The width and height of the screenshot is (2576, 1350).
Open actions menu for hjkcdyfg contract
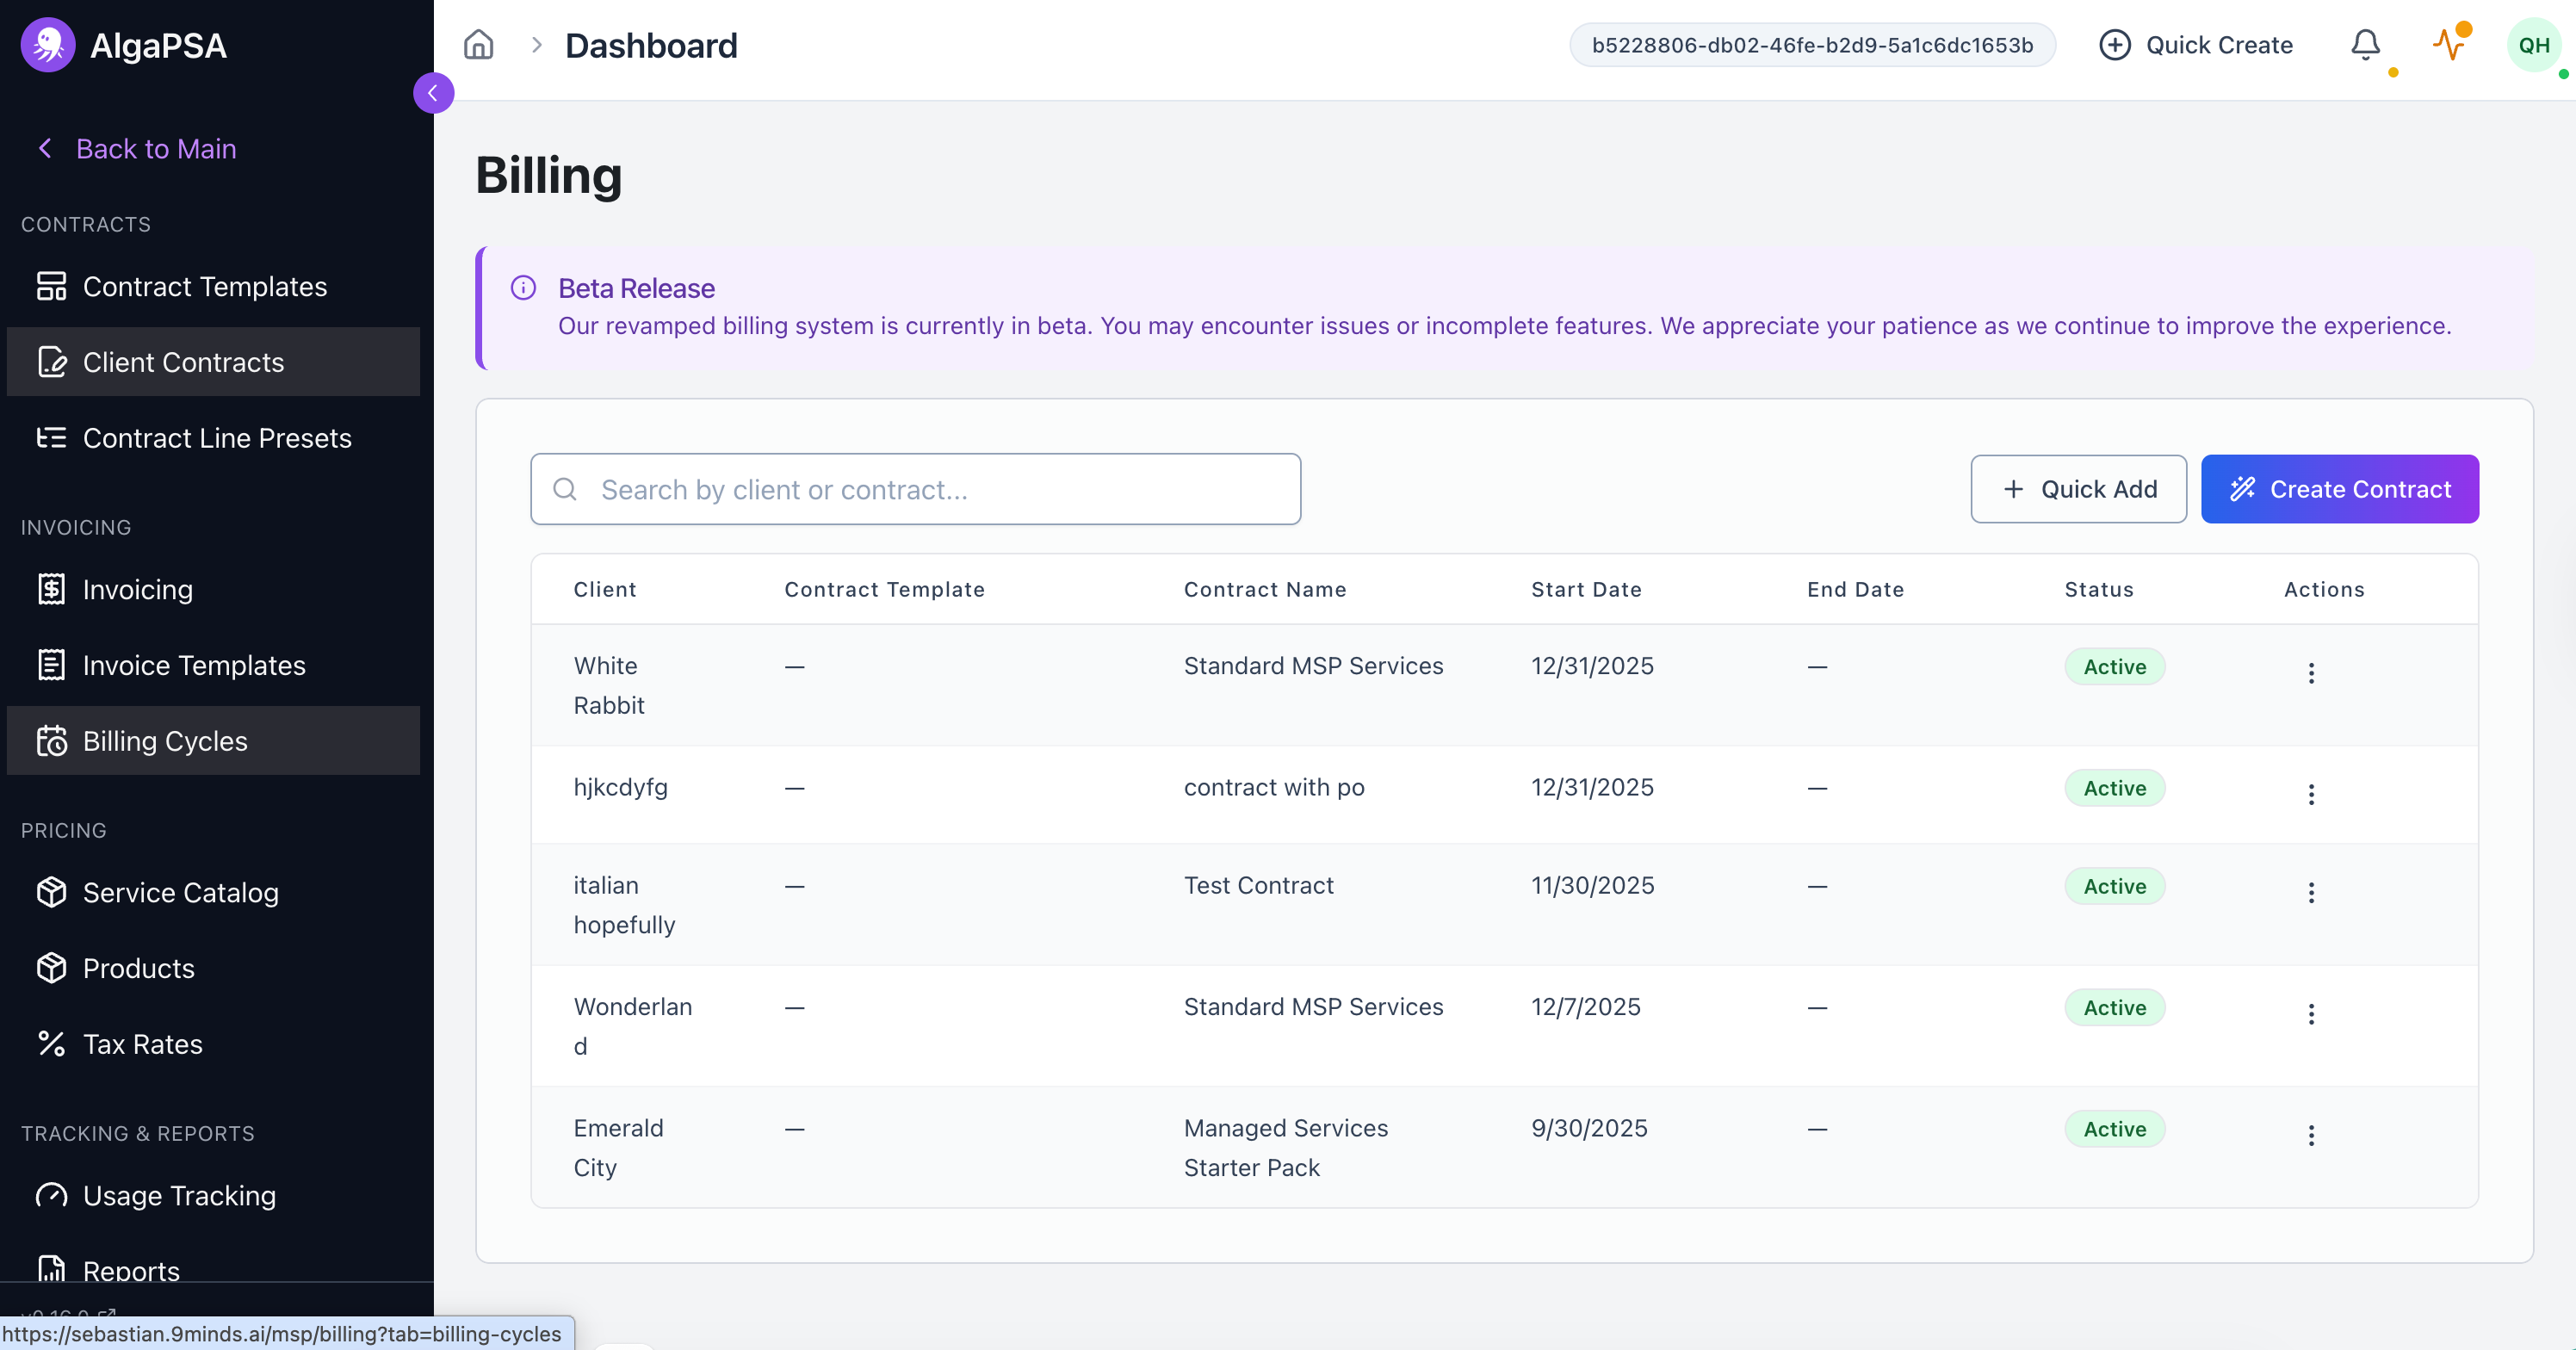[x=2310, y=794]
